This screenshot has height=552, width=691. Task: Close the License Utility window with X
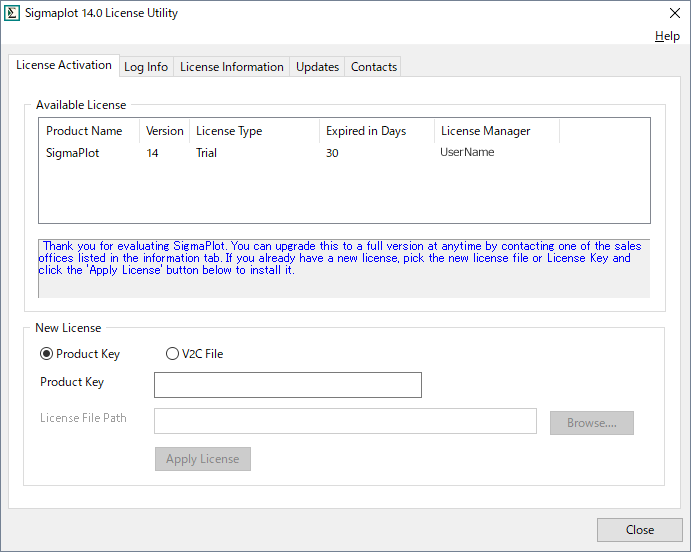click(x=674, y=13)
